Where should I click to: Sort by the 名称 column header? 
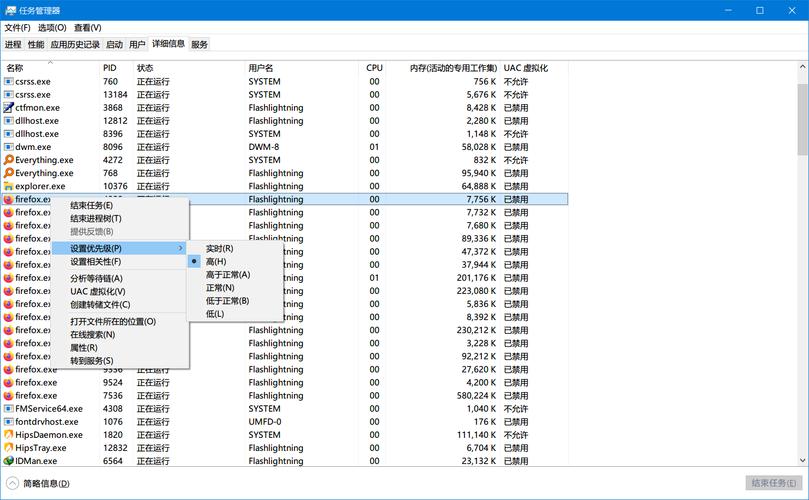tap(50, 68)
